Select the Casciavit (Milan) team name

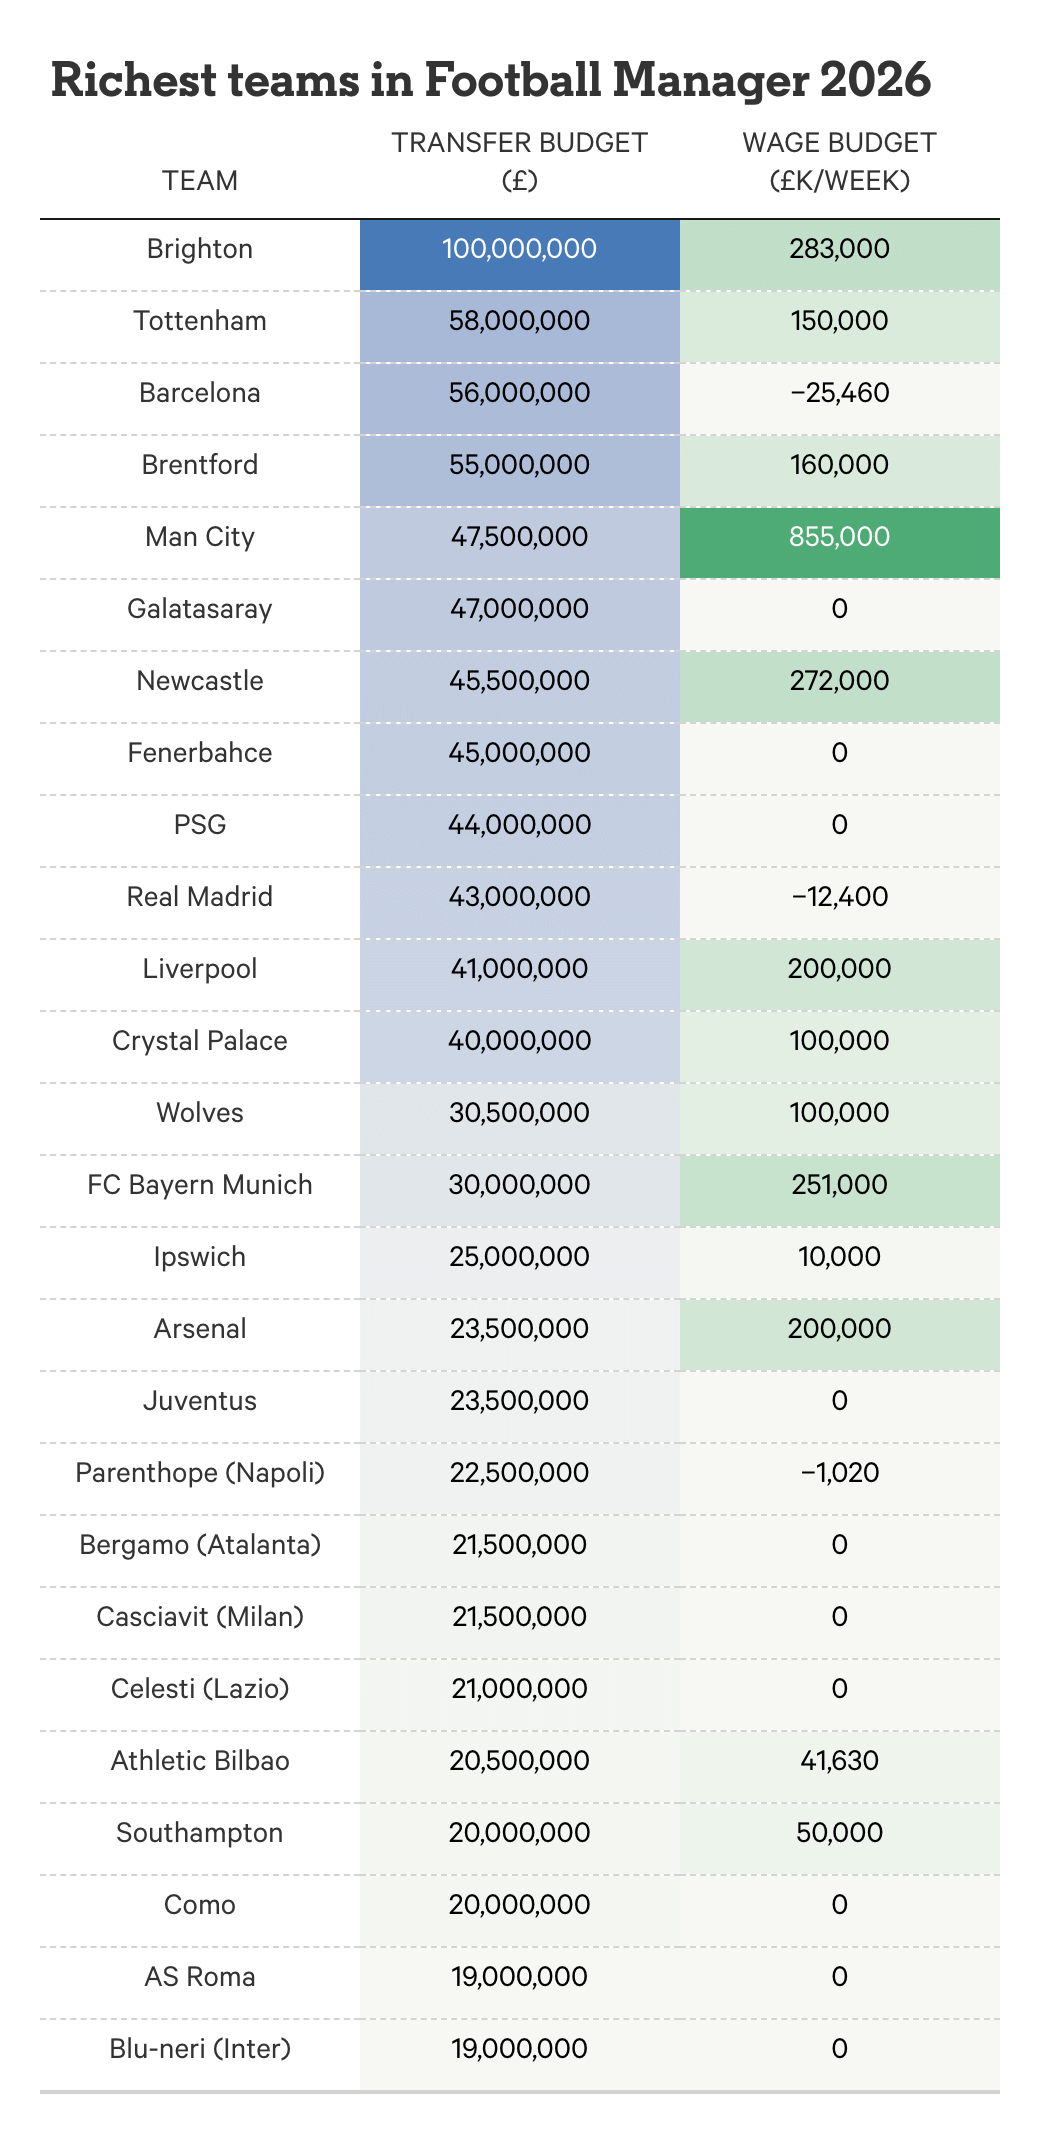coord(200,1617)
